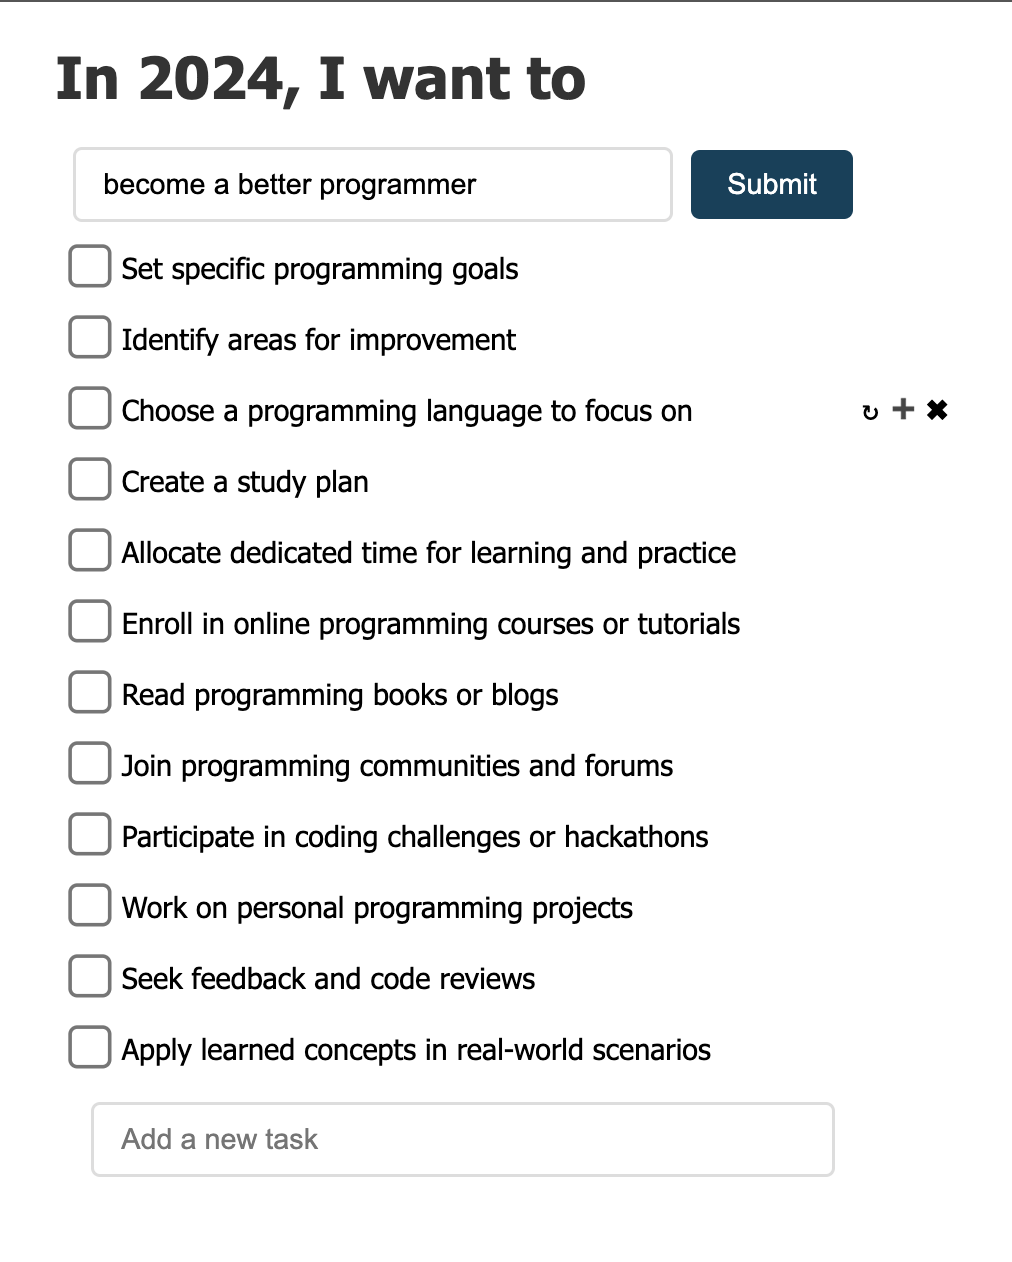The height and width of the screenshot is (1262, 1012).
Task: Click the X icon to delete language task
Action: click(x=936, y=409)
